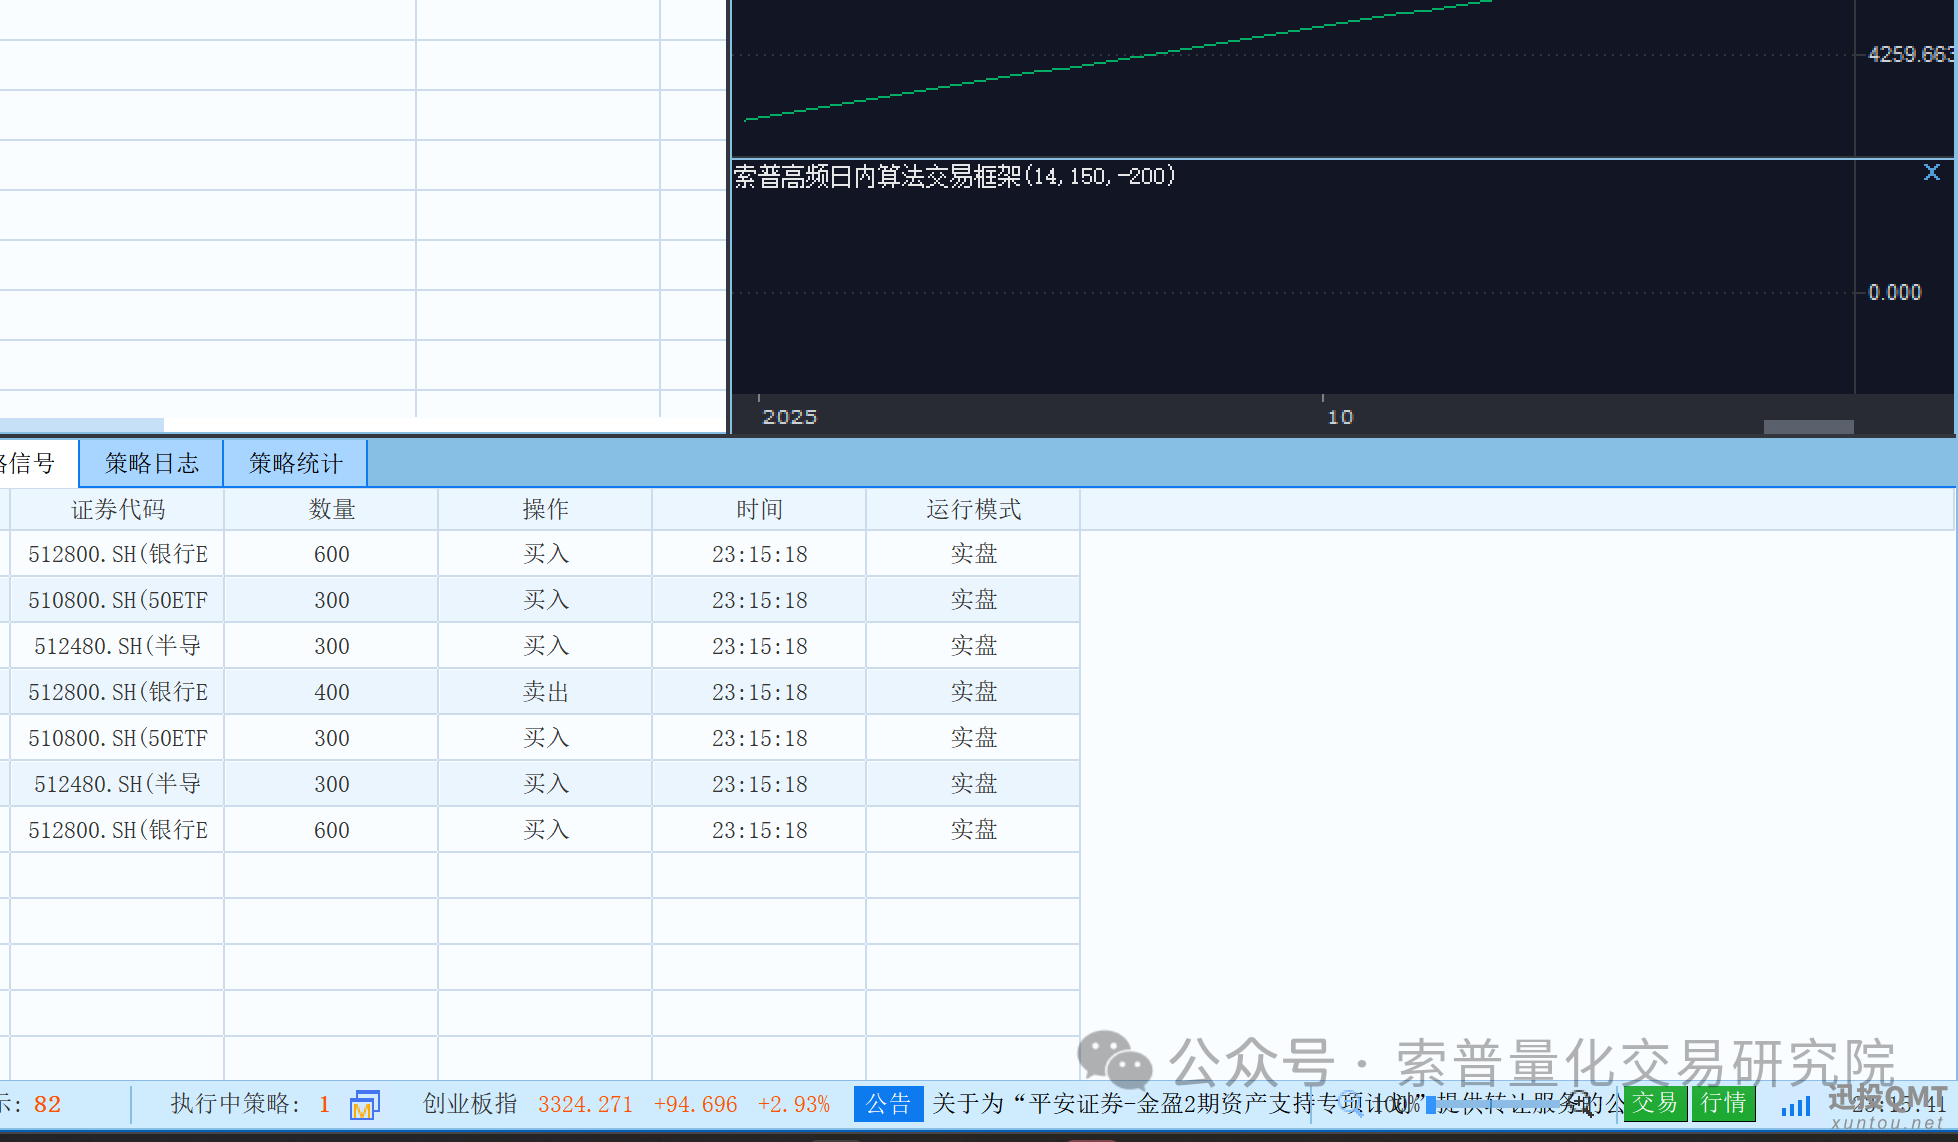Screen dimensions: 1958x1142
Task: Click the 2025 label on the chart axis
Action: click(x=789, y=416)
